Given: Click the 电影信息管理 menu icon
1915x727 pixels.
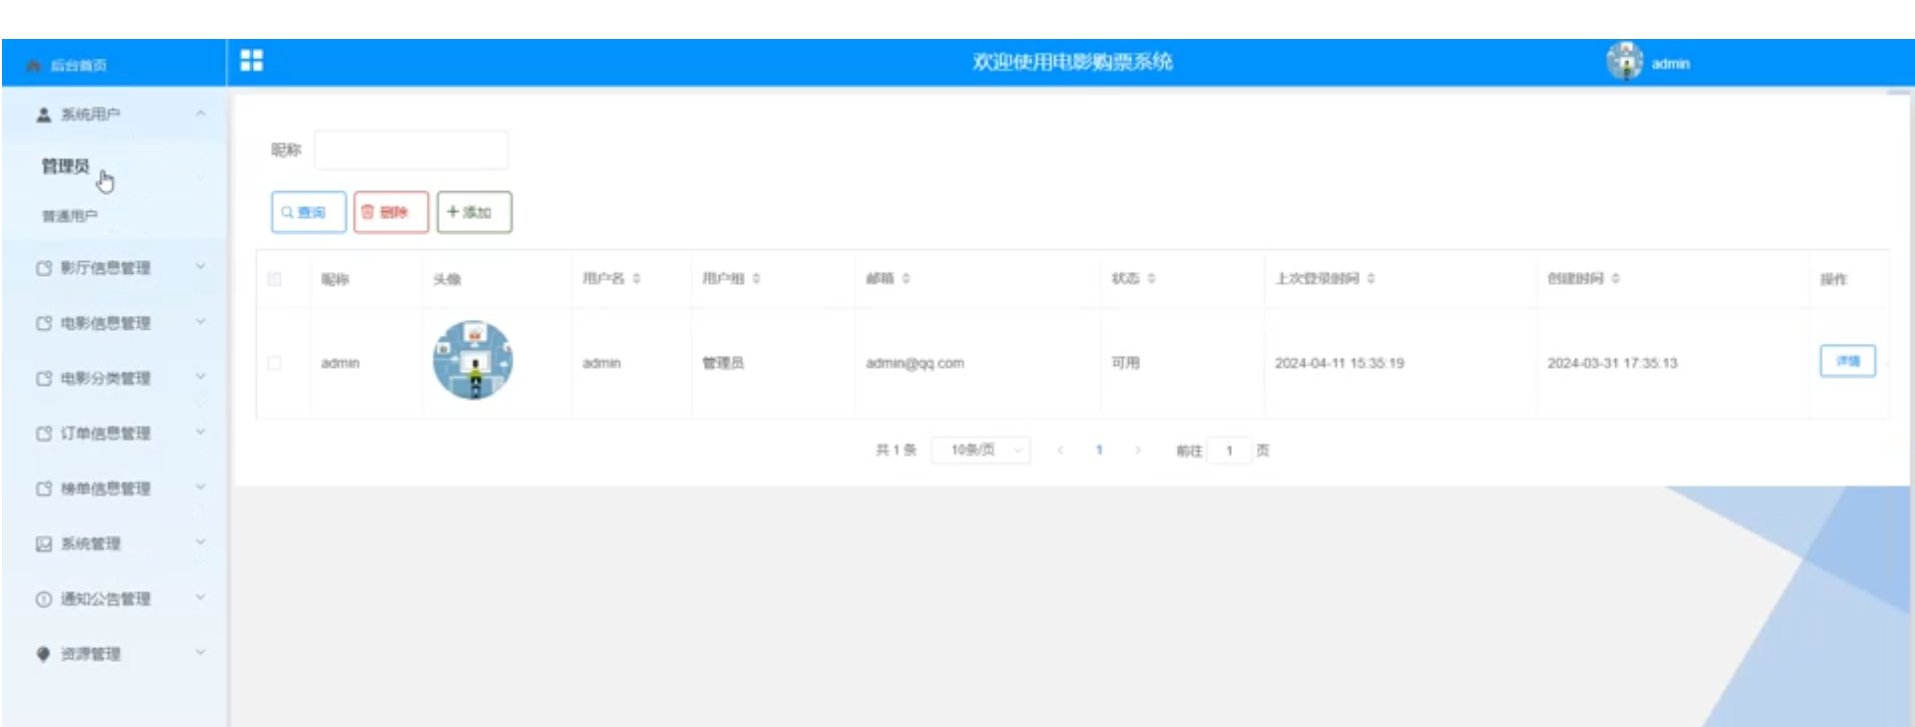Looking at the screenshot, I should (x=43, y=323).
